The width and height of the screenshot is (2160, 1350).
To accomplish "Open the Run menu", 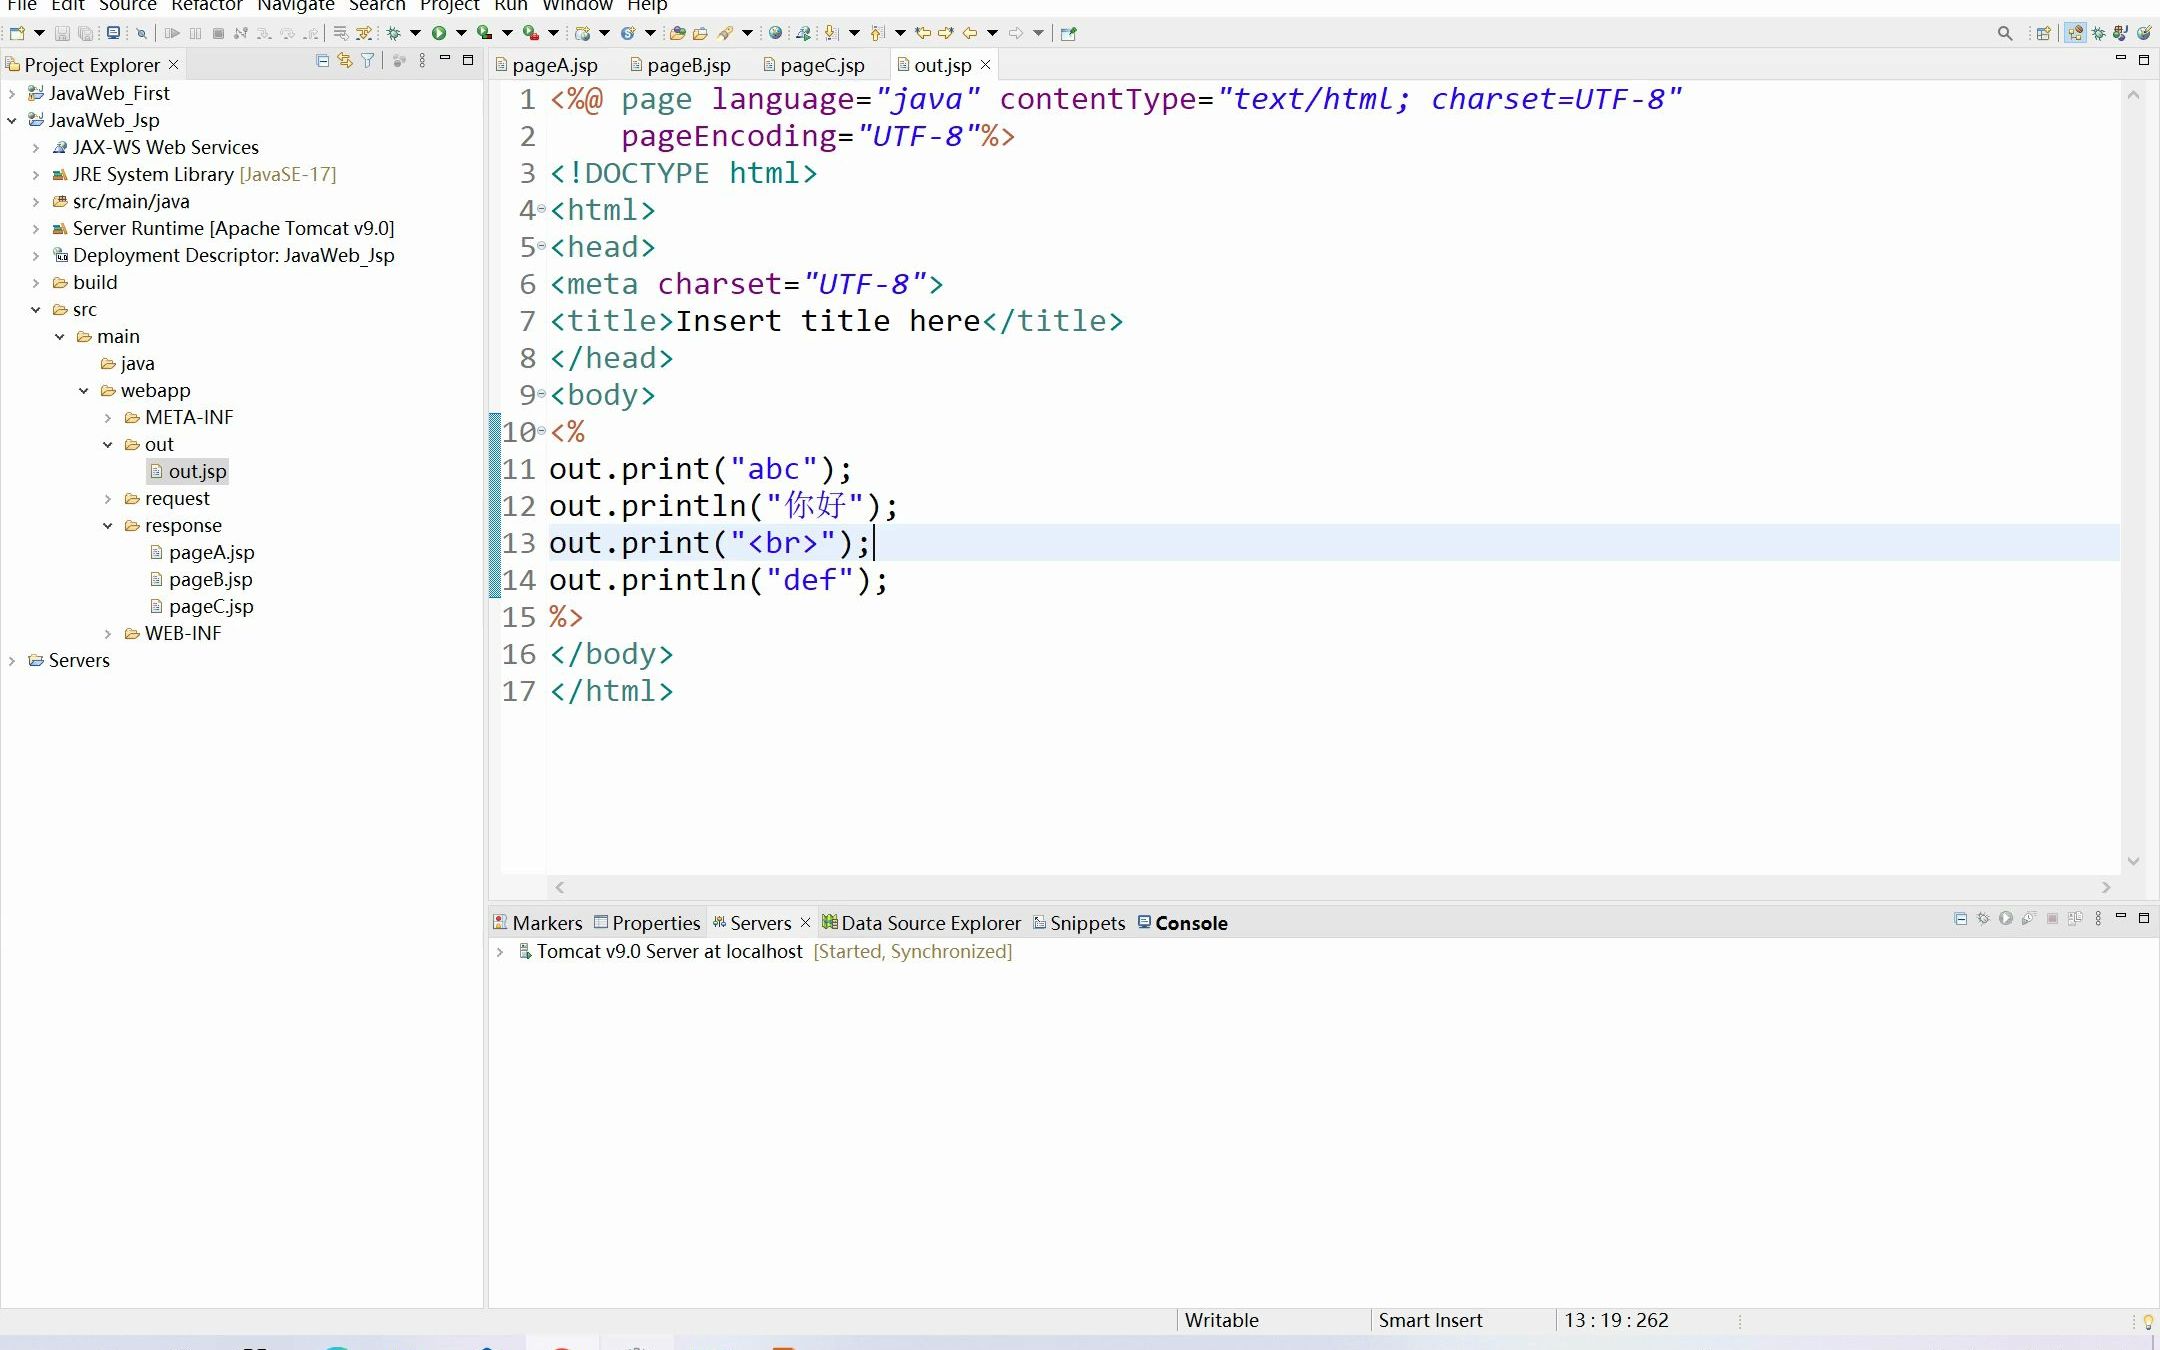I will [510, 6].
